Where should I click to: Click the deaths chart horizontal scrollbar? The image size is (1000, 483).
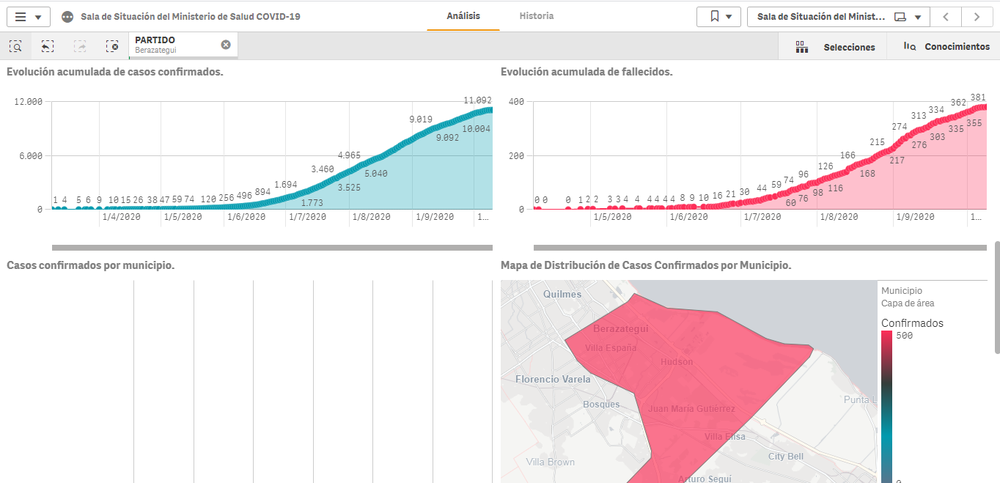coord(745,246)
